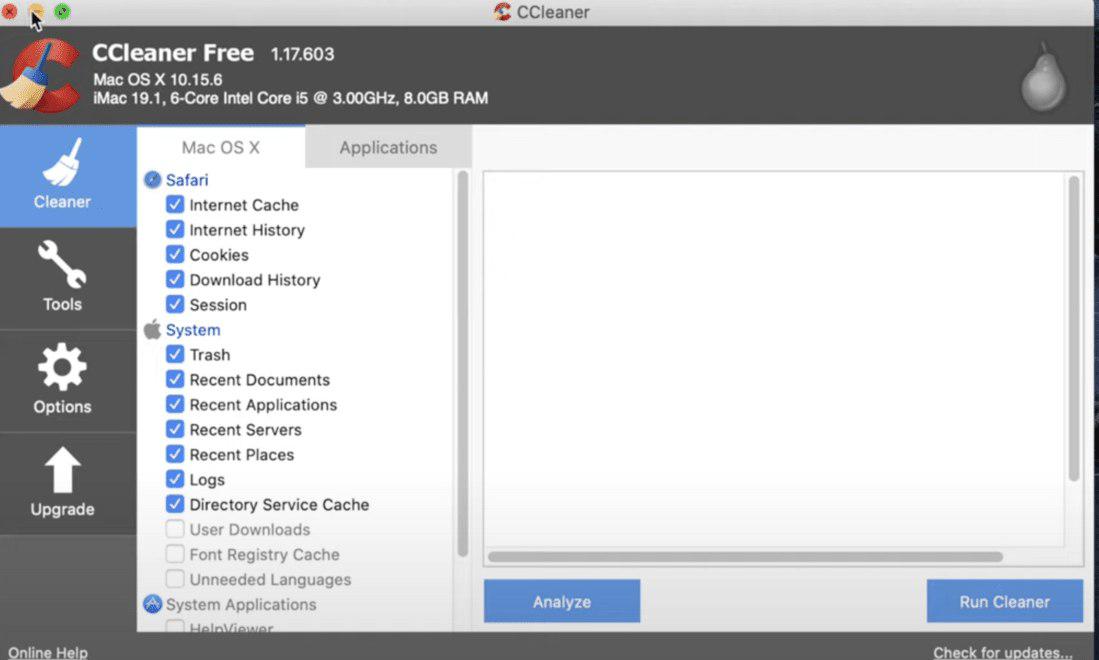The image size is (1099, 660).
Task: Click the checklist vertical scrollbar
Action: (x=463, y=364)
